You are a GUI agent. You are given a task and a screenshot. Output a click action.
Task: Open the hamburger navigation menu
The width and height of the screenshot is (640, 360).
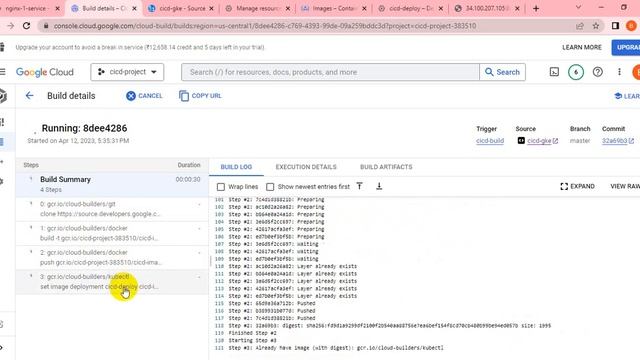point(3,72)
